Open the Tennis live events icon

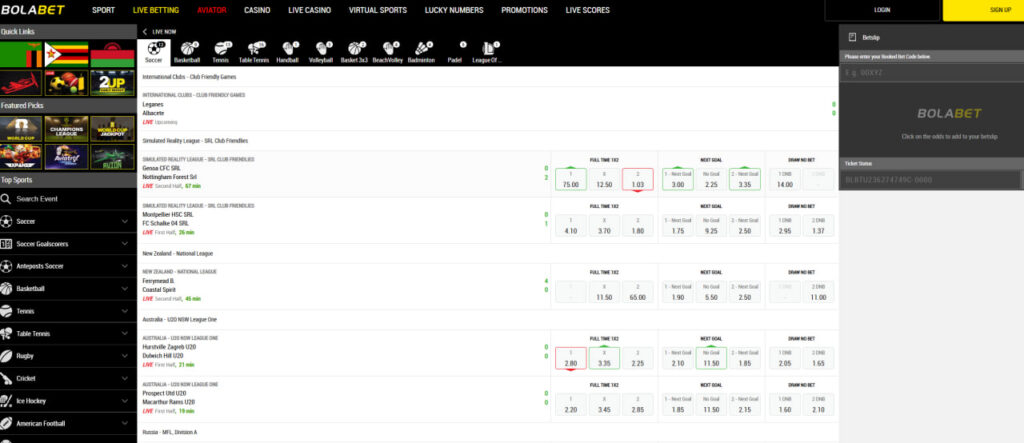click(x=221, y=52)
